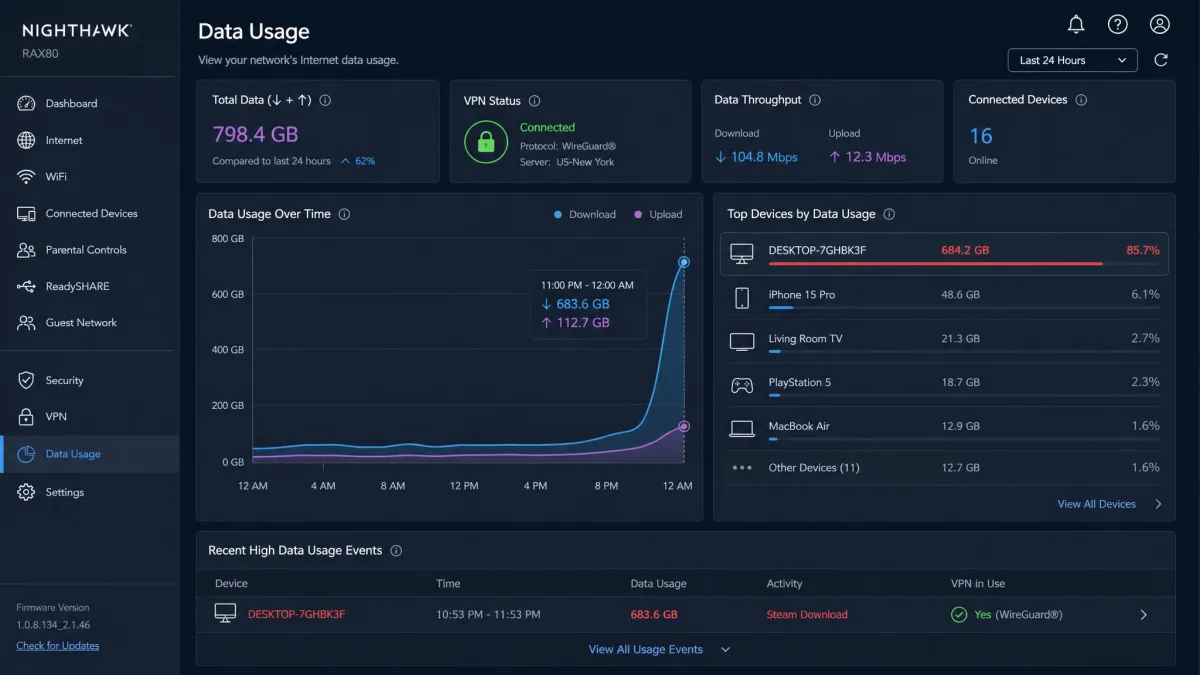Click the NIGHTHAWK logo

coord(76,31)
